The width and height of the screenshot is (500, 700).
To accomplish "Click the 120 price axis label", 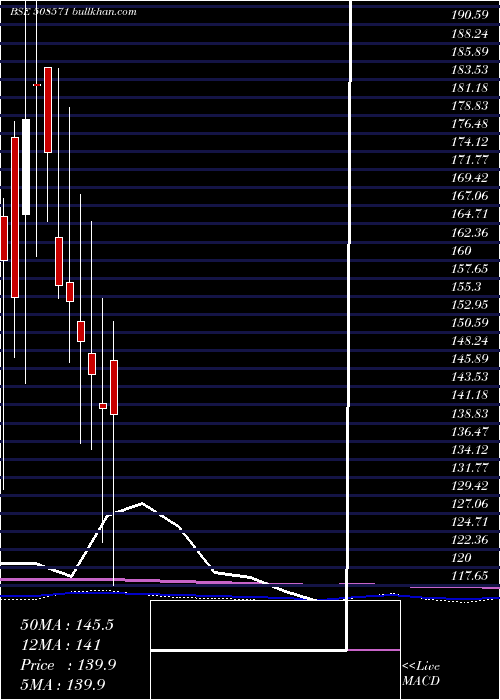I will tap(462, 558).
